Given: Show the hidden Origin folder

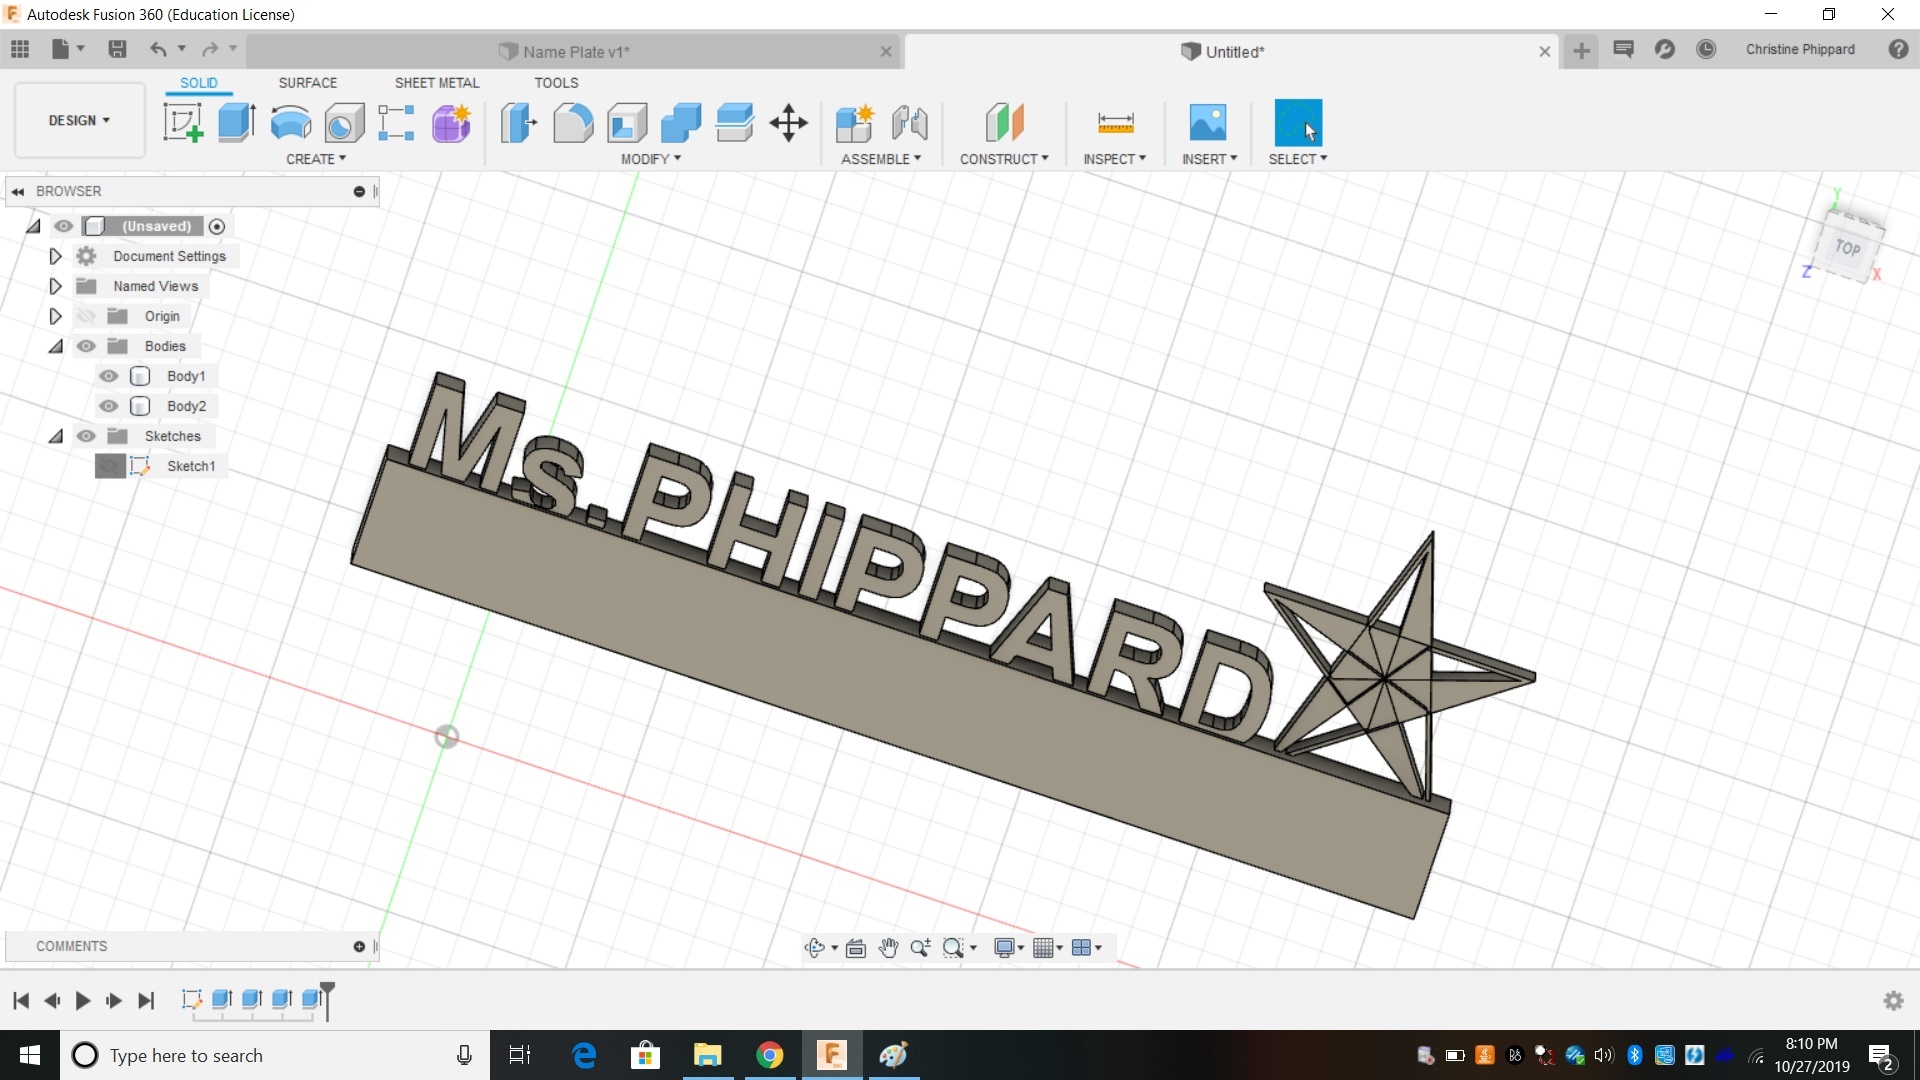Looking at the screenshot, I should click(86, 316).
